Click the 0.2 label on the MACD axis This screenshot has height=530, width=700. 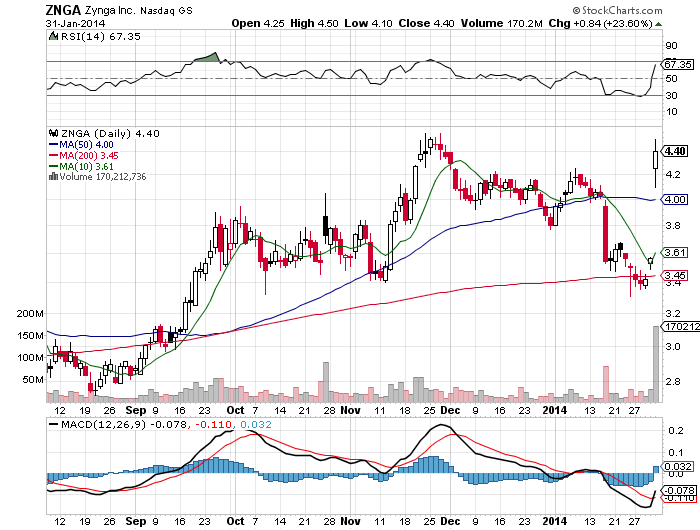tap(676, 430)
